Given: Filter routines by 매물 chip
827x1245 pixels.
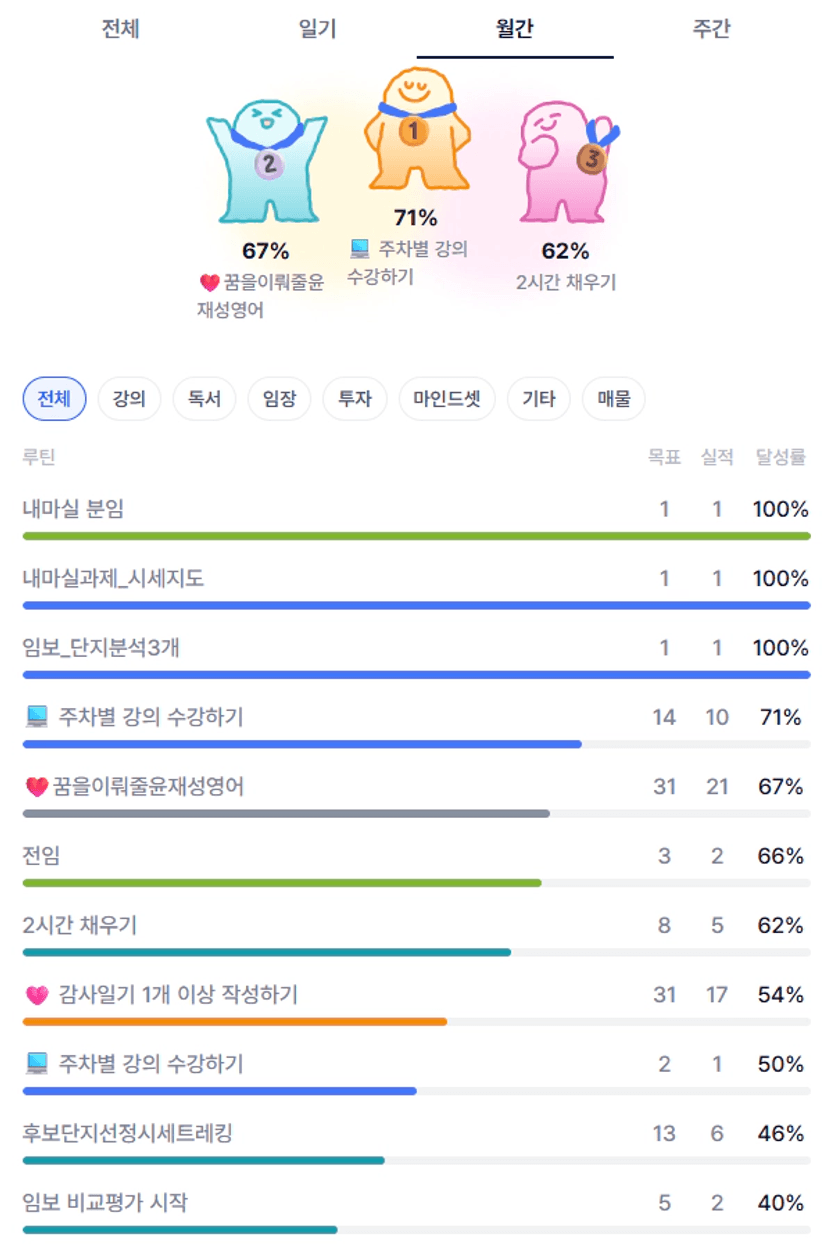Looking at the screenshot, I should tap(614, 399).
